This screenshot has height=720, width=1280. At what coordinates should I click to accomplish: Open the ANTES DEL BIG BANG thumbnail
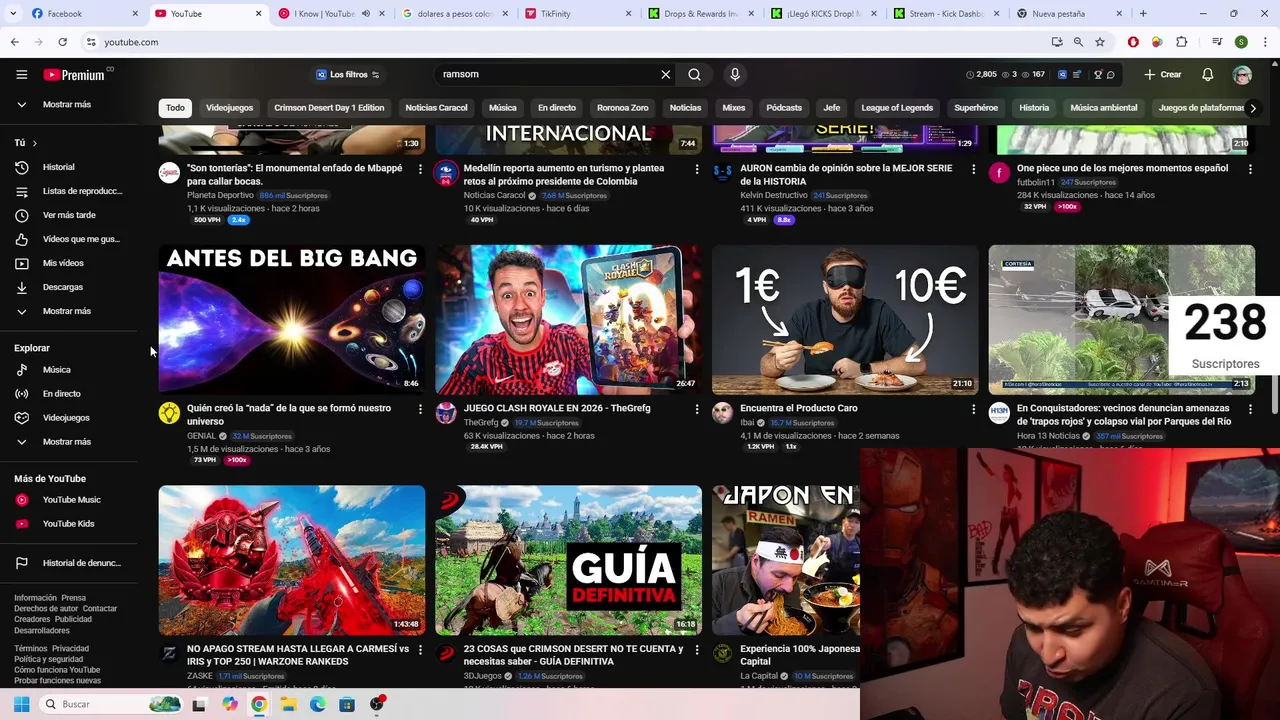point(292,320)
